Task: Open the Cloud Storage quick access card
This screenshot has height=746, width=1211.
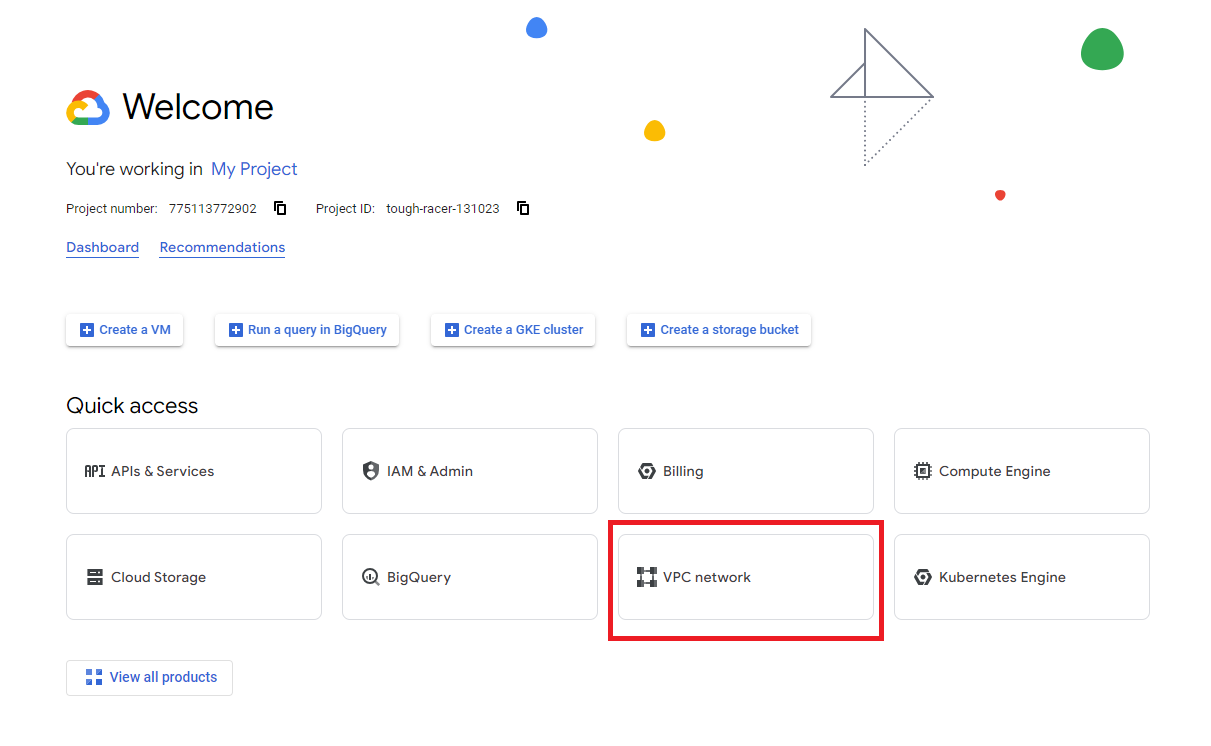Action: point(194,577)
